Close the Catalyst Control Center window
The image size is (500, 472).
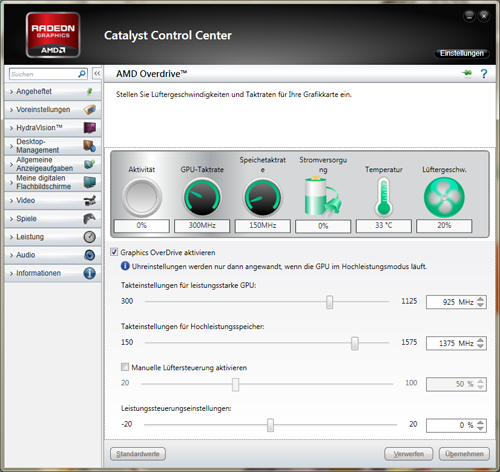pyautogui.click(x=484, y=16)
